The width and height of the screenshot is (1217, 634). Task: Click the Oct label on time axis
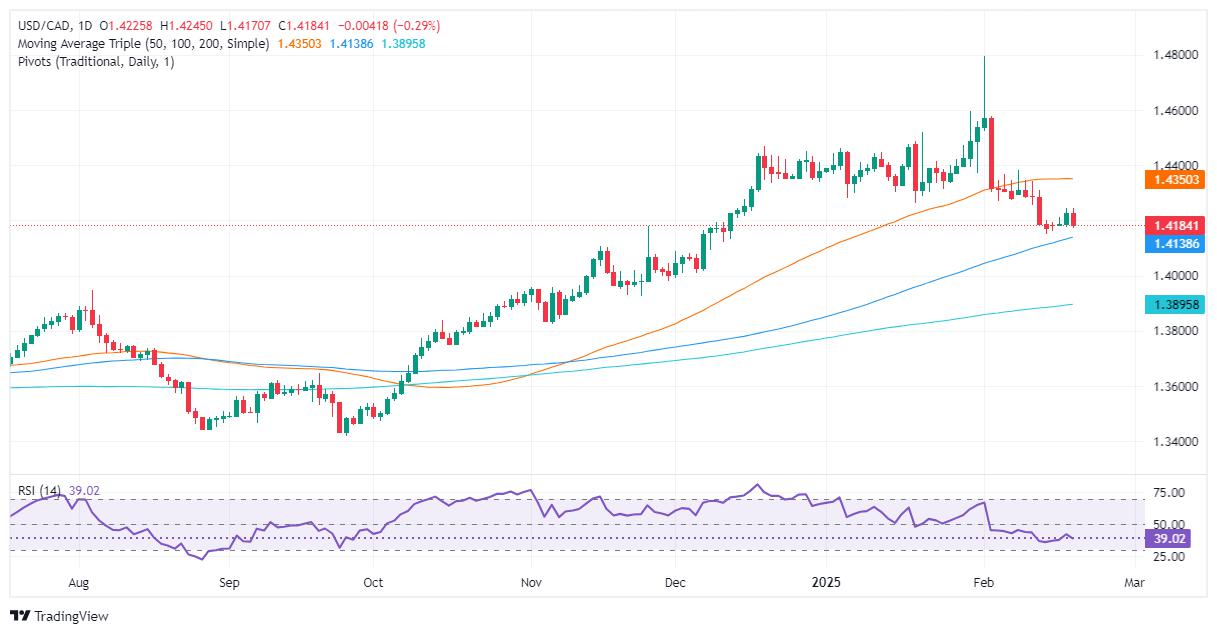pos(373,580)
